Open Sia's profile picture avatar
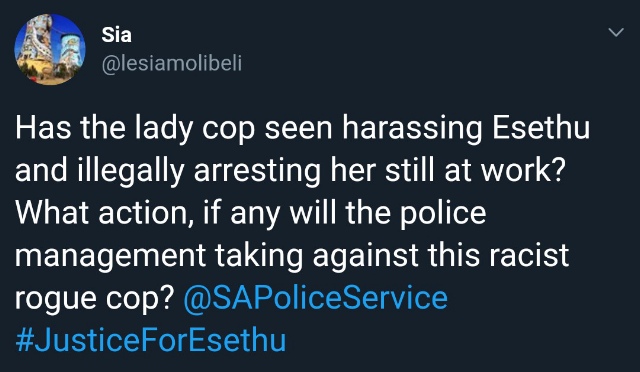The height and width of the screenshot is (372, 640). point(50,49)
